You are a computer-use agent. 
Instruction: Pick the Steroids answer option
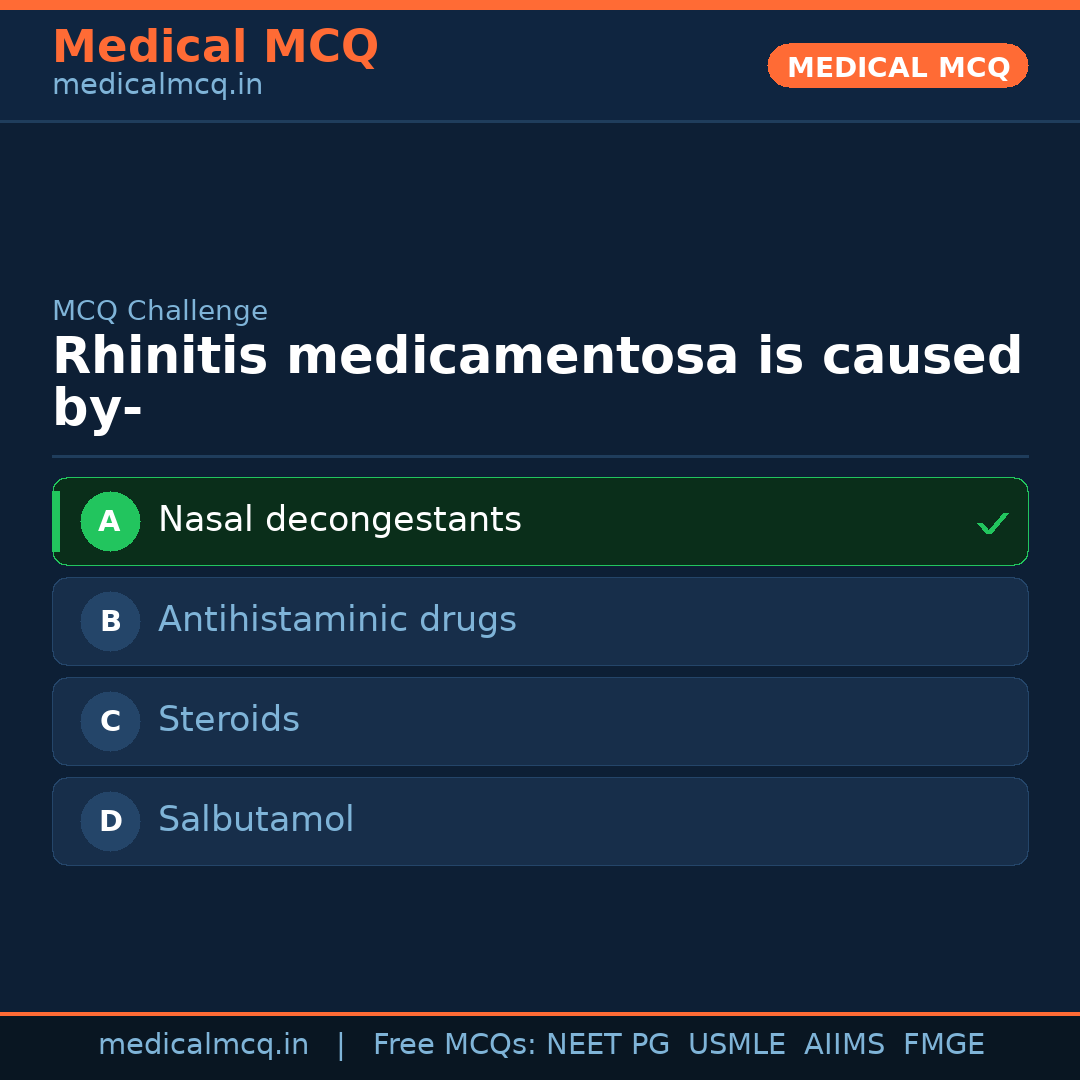click(x=229, y=720)
